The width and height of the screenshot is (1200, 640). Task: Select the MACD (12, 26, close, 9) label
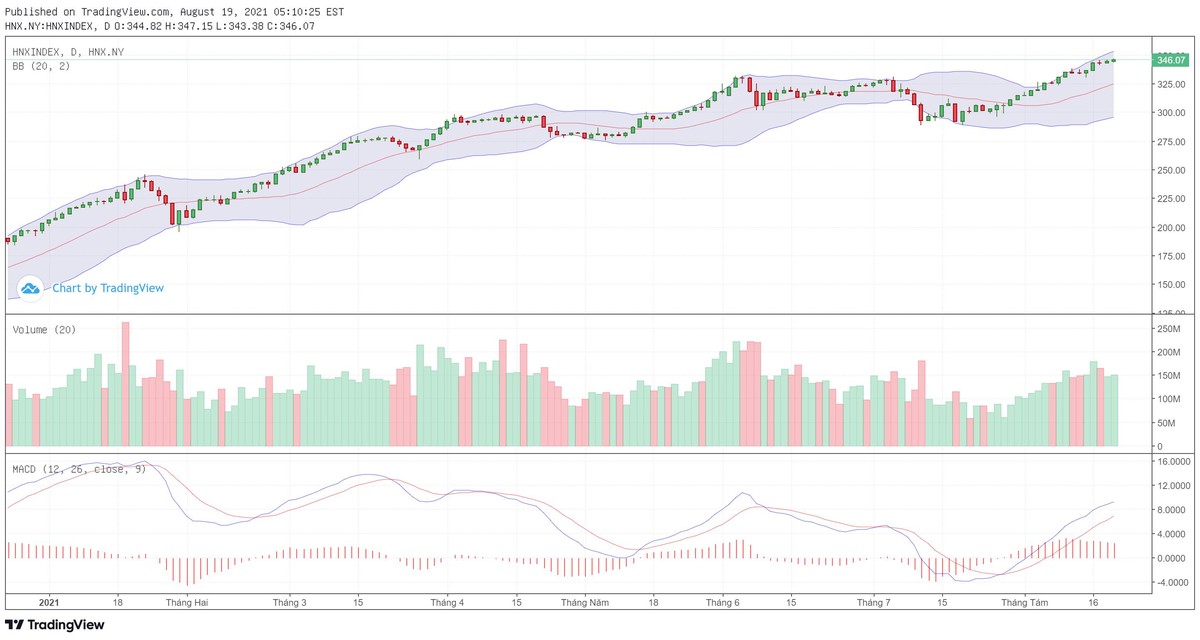[x=79, y=468]
